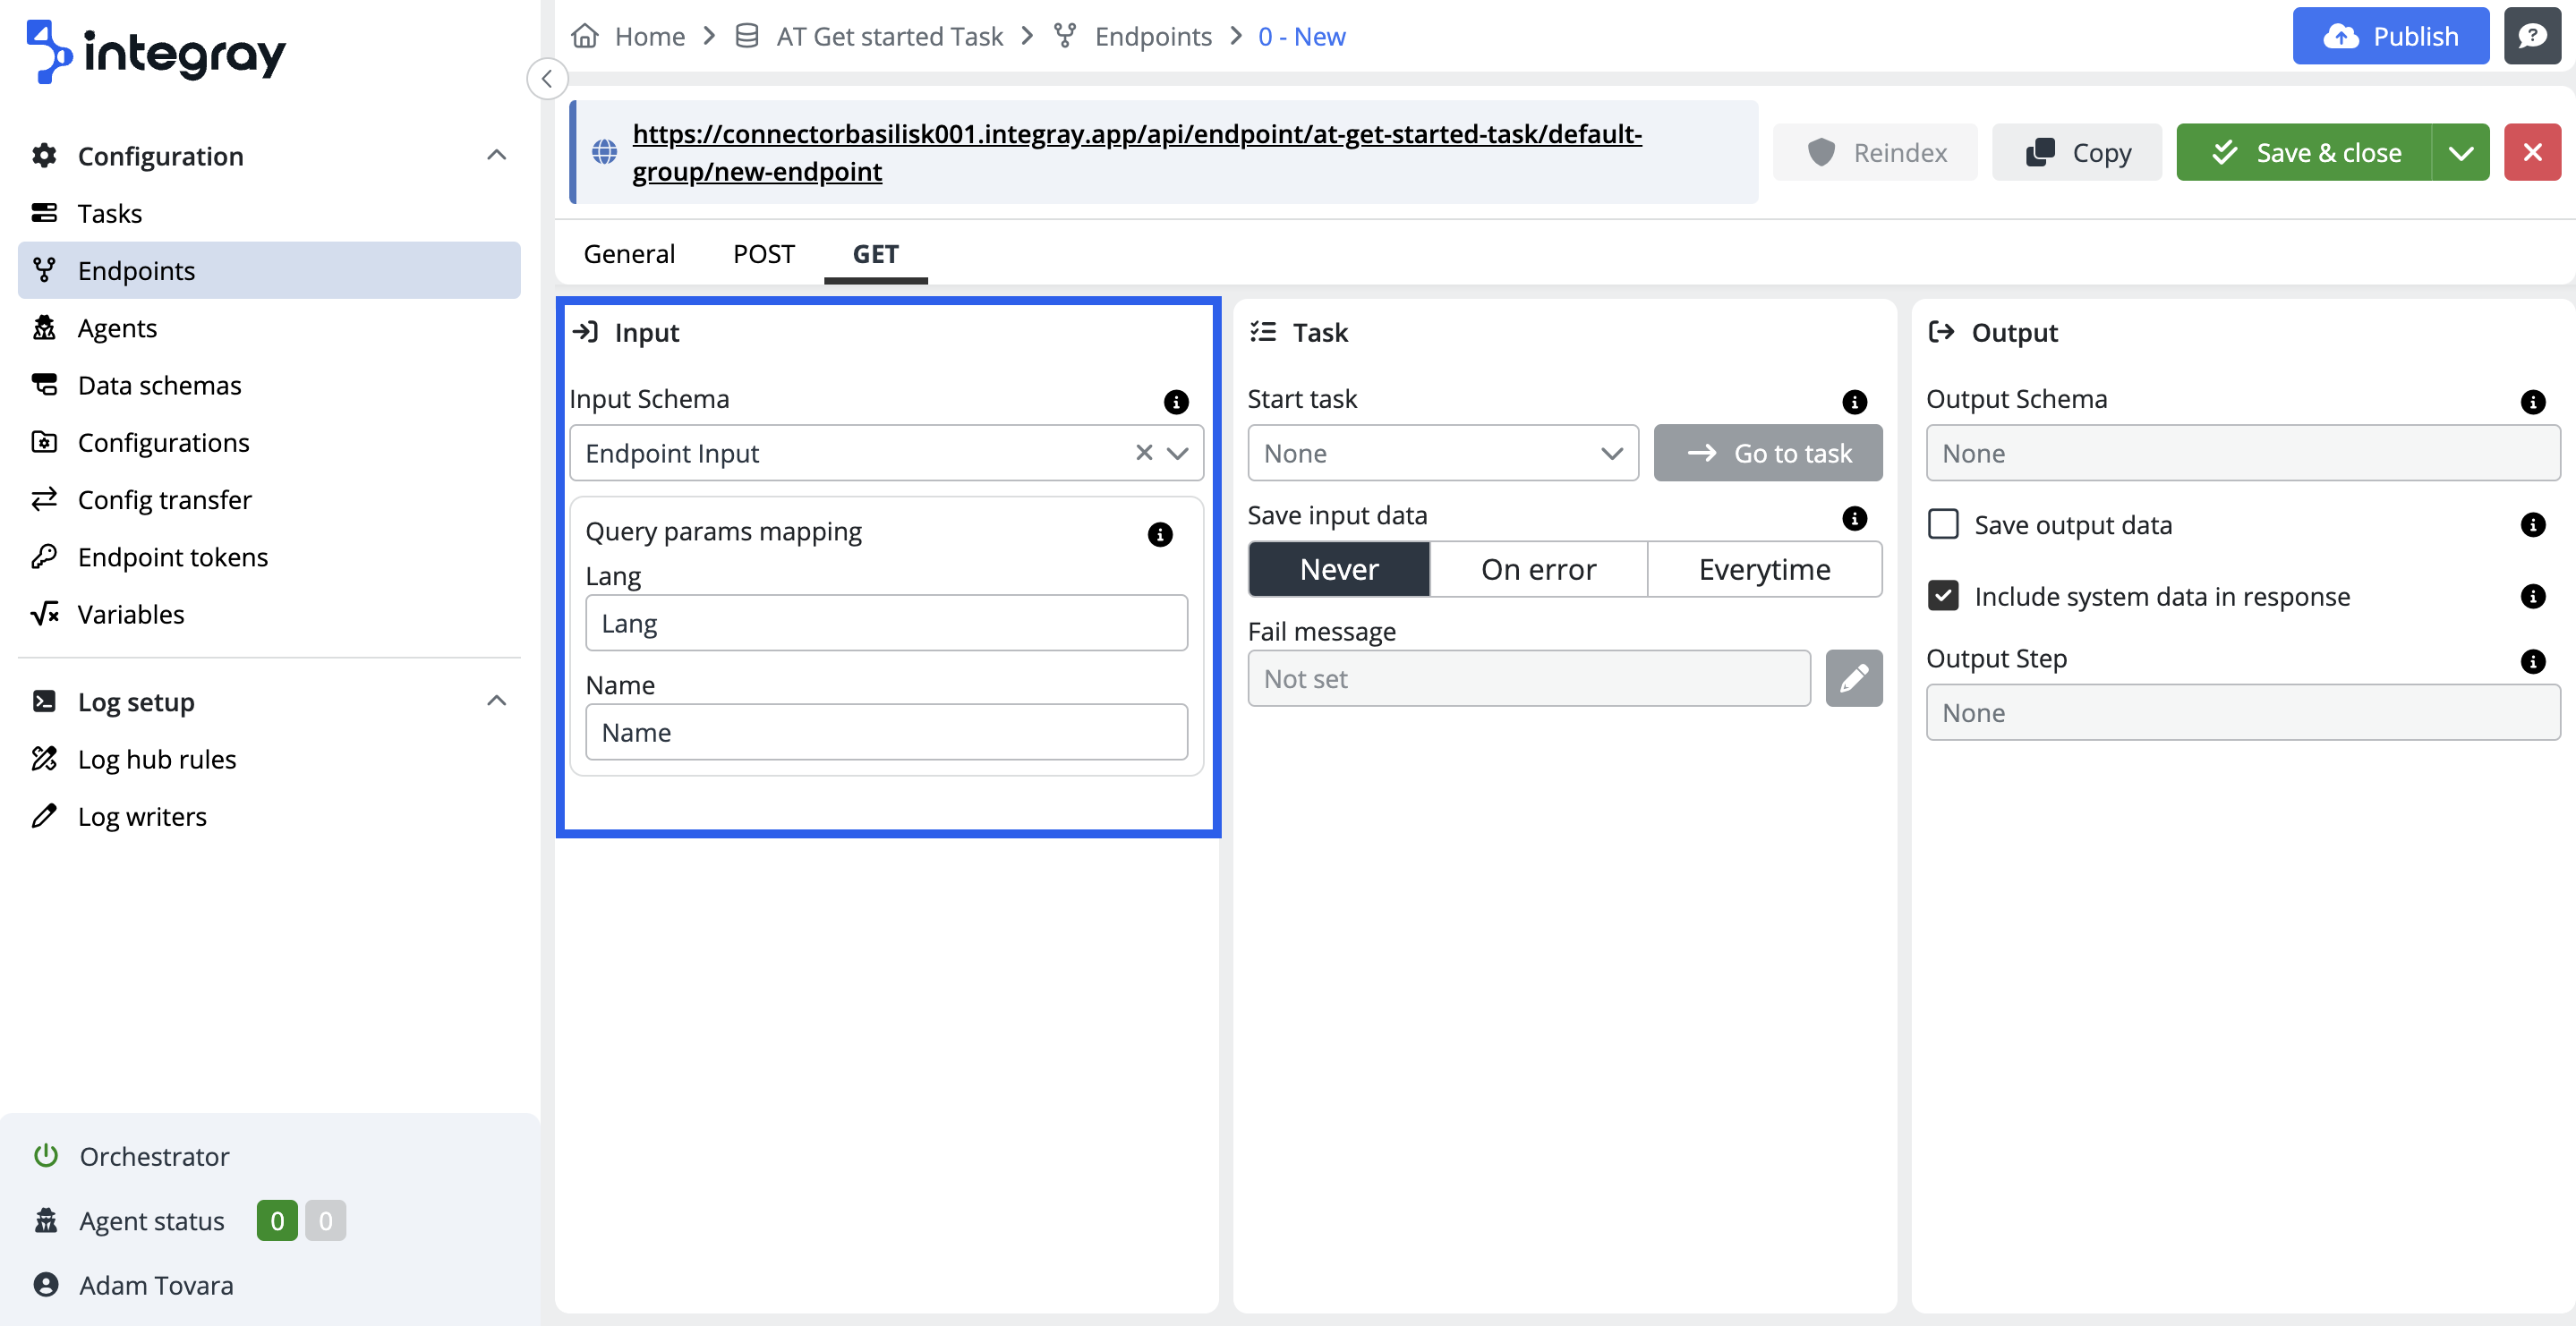This screenshot has width=2576, height=1326.
Task: Click the Home icon in breadcrumb
Action: tap(585, 36)
